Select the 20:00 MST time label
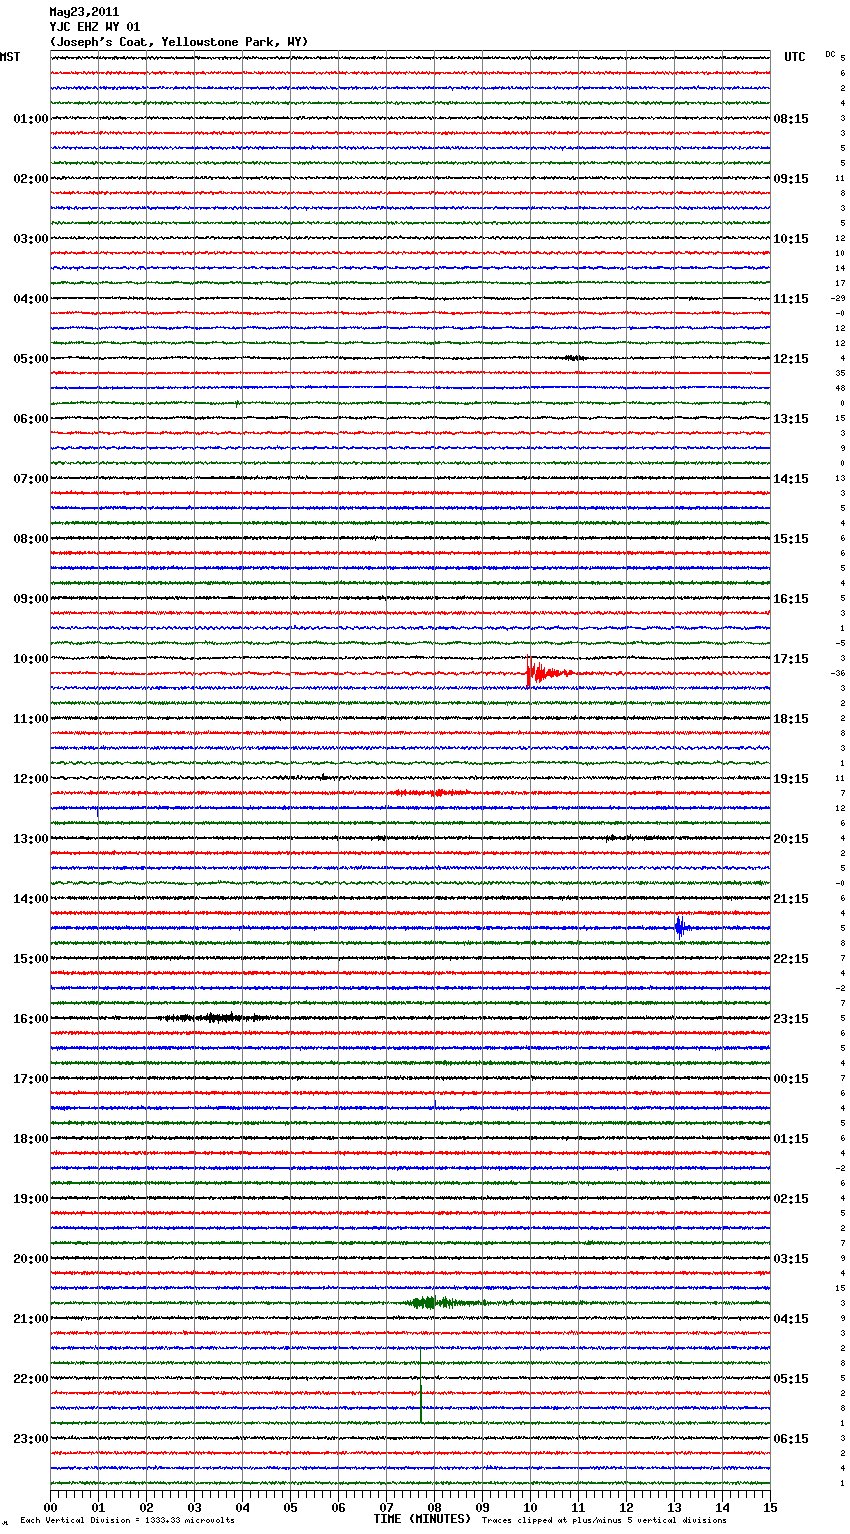The height and width of the screenshot is (1534, 850). pos(31,1259)
